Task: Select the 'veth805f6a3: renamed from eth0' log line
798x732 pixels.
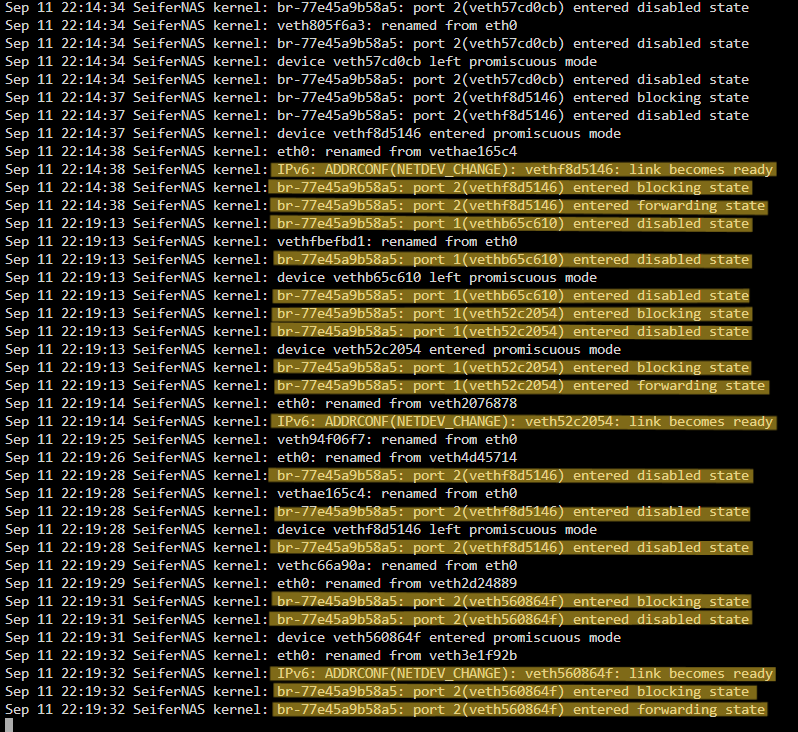Action: 261,25
